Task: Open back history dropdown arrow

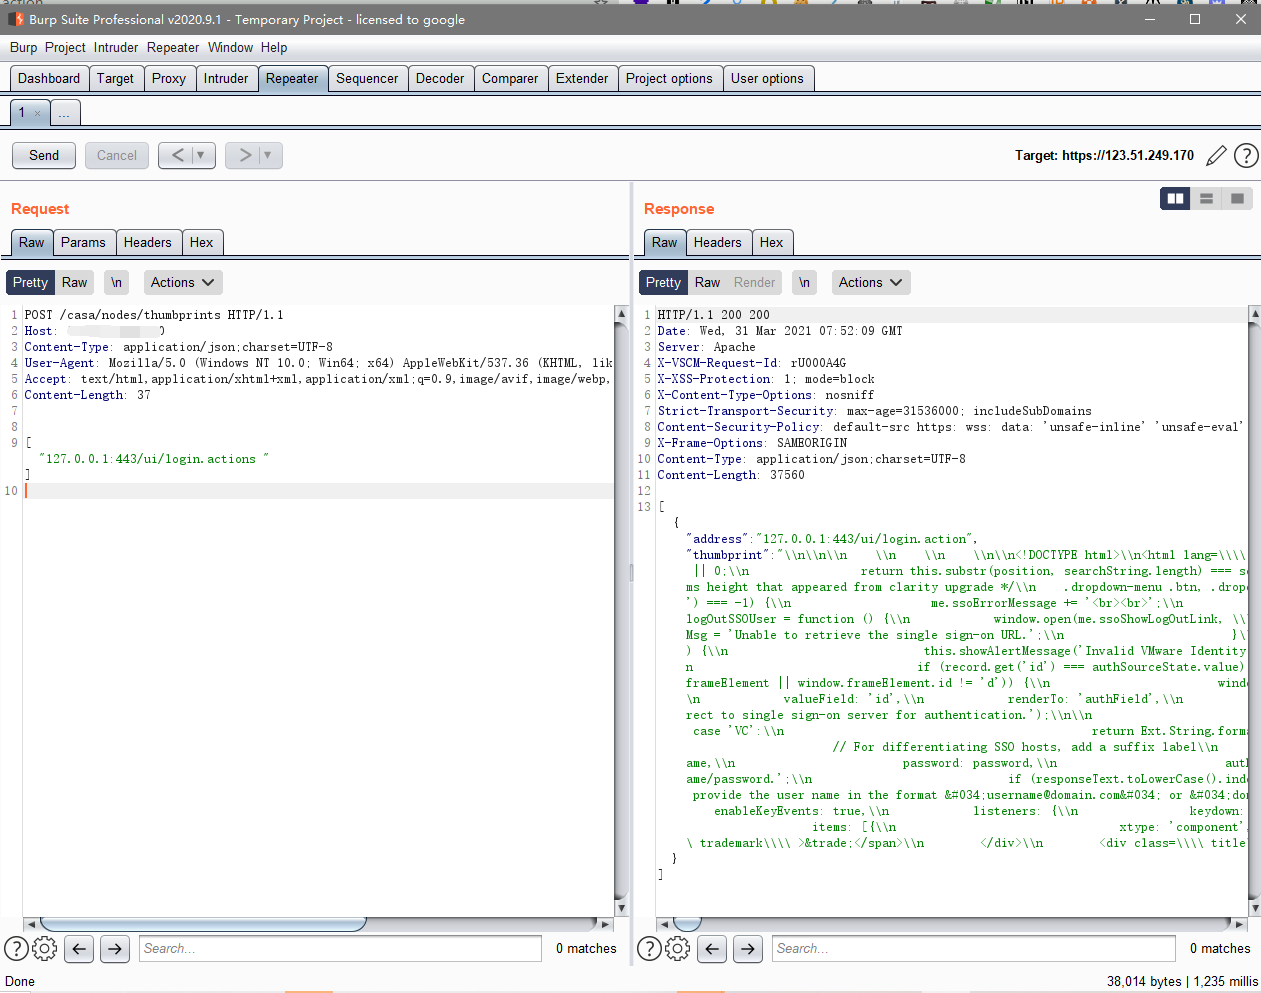Action: point(201,155)
